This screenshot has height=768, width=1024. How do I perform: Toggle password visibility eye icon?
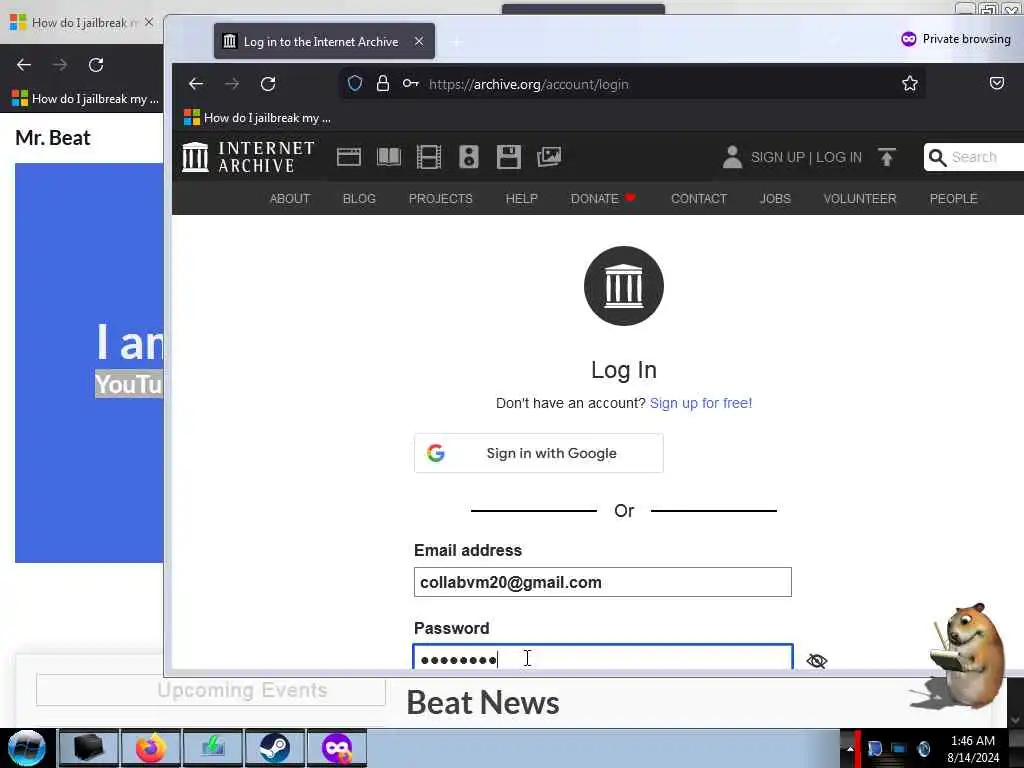[816, 660]
